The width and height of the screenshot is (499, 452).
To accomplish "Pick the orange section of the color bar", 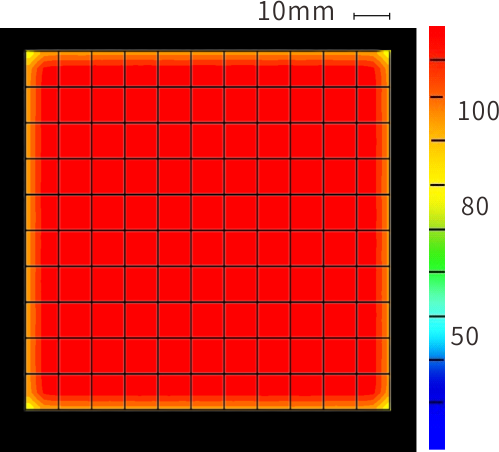I will tap(437, 118).
